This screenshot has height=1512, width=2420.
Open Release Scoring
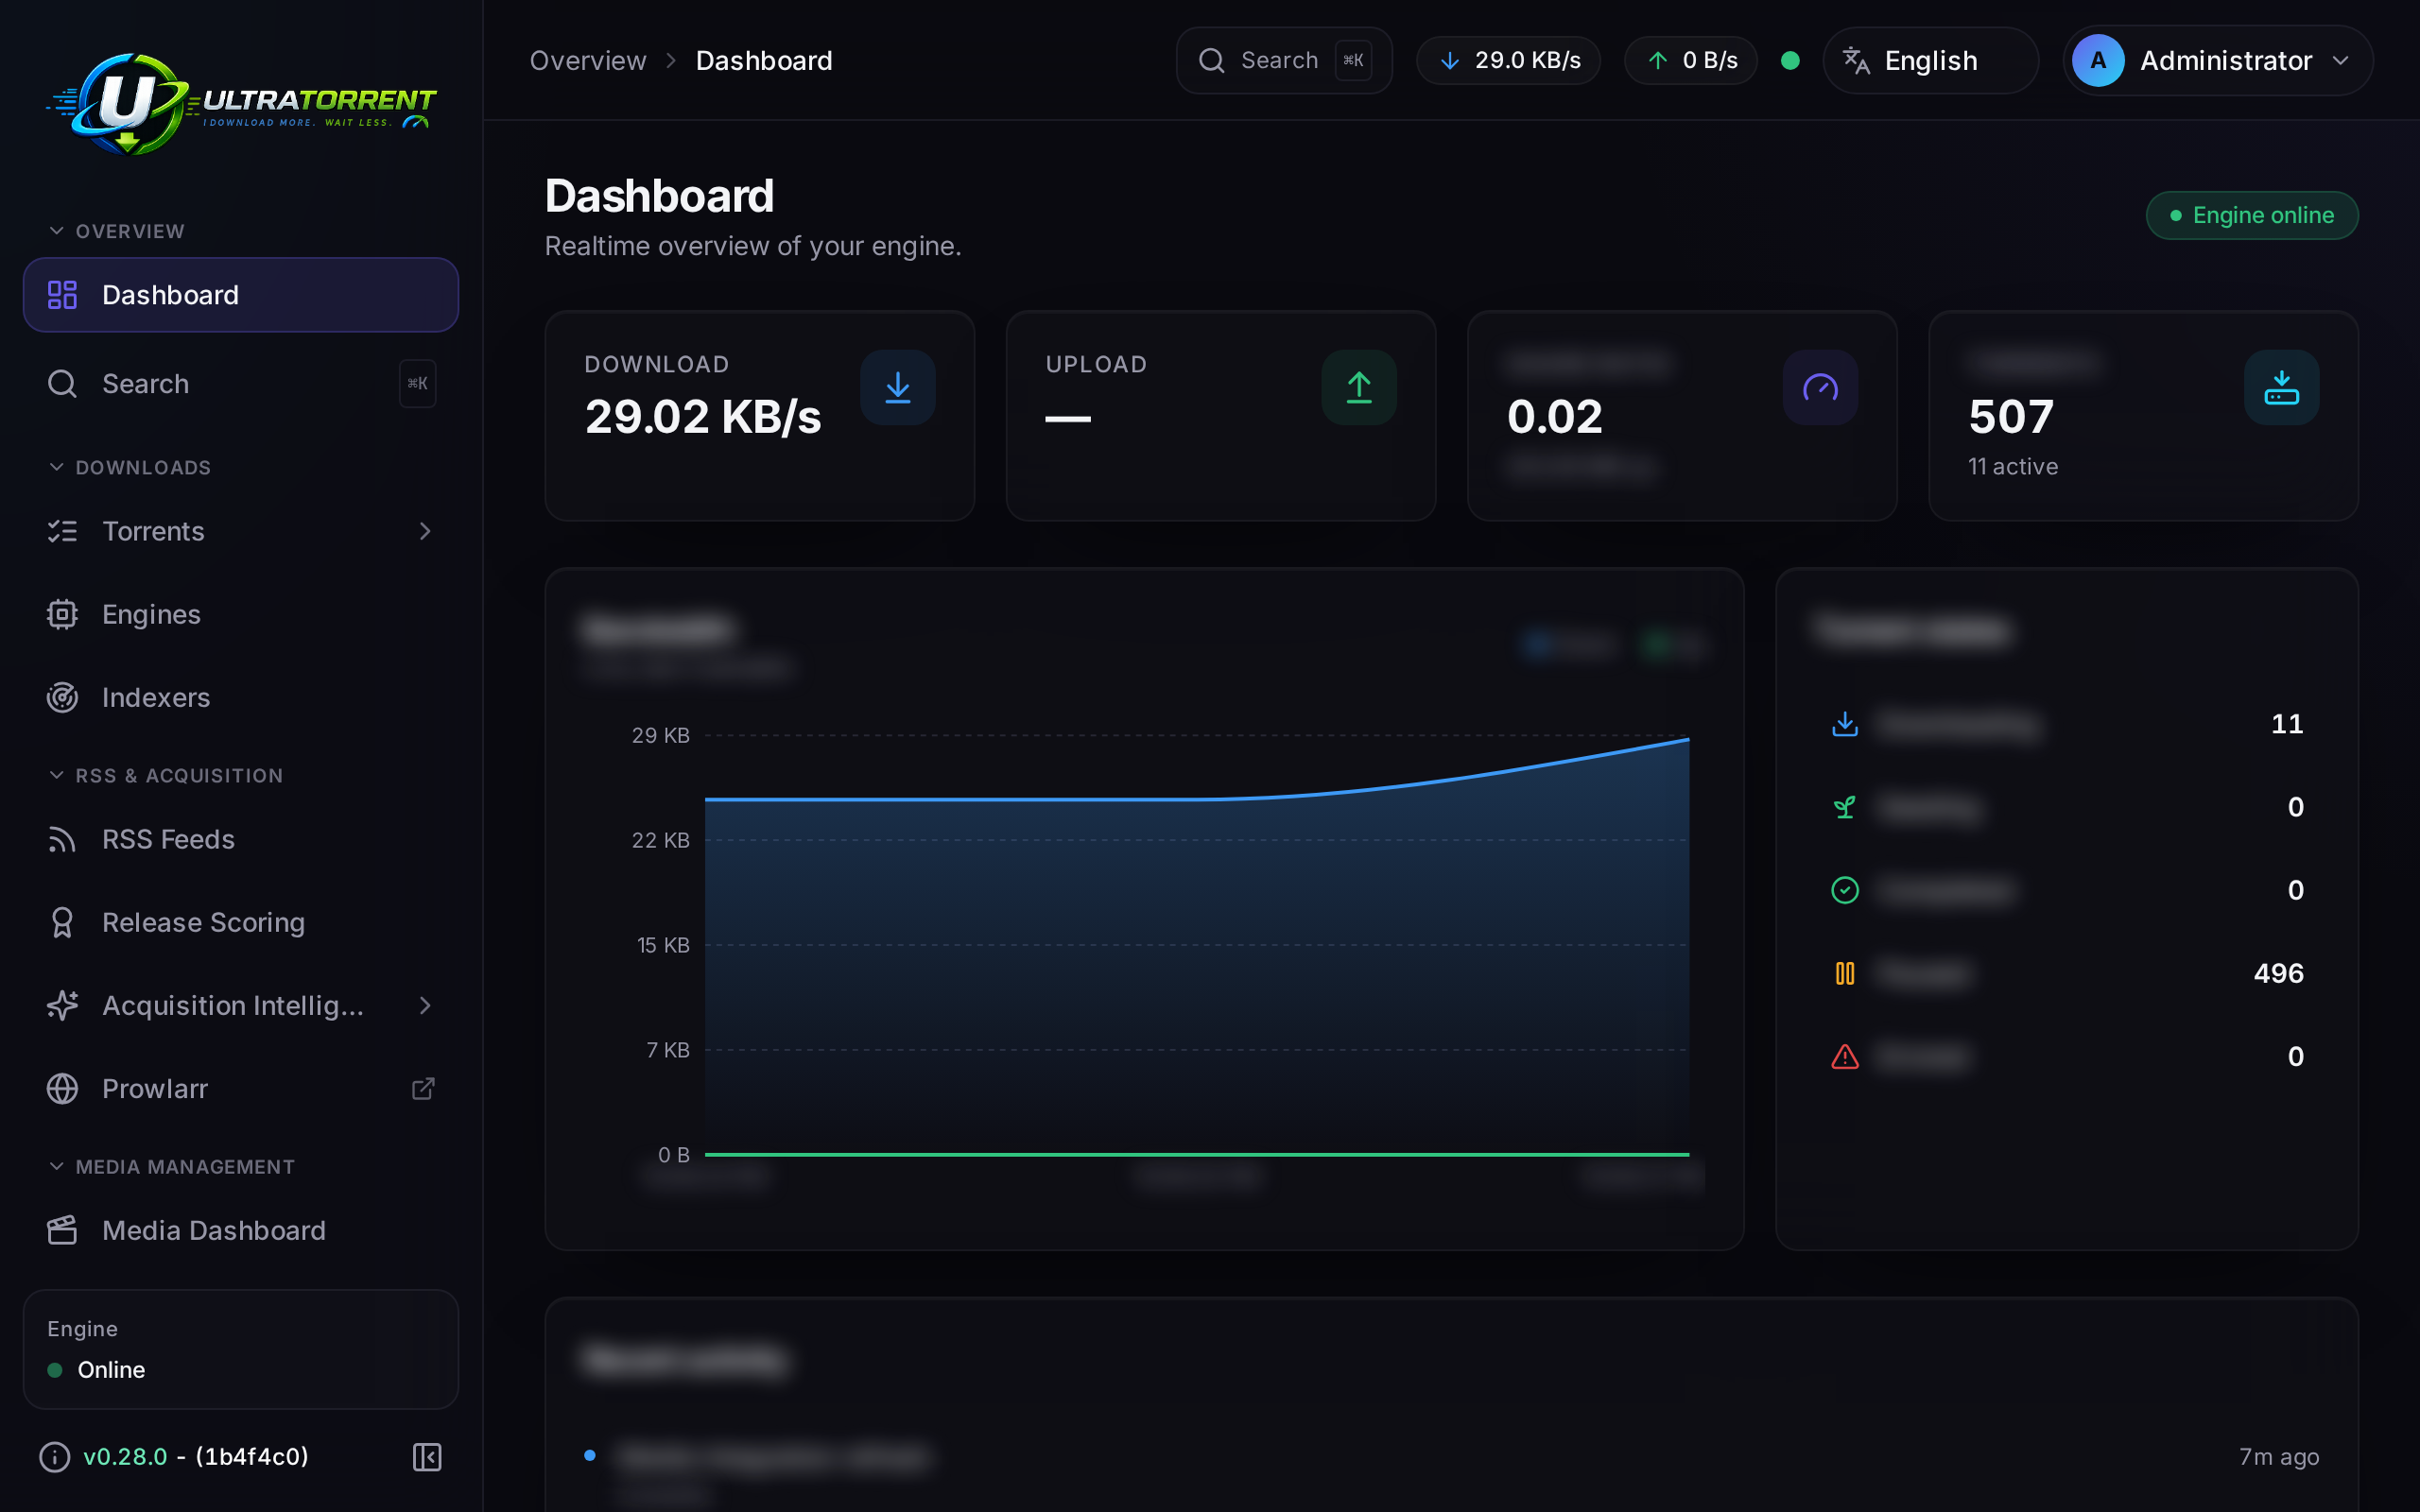[240, 922]
